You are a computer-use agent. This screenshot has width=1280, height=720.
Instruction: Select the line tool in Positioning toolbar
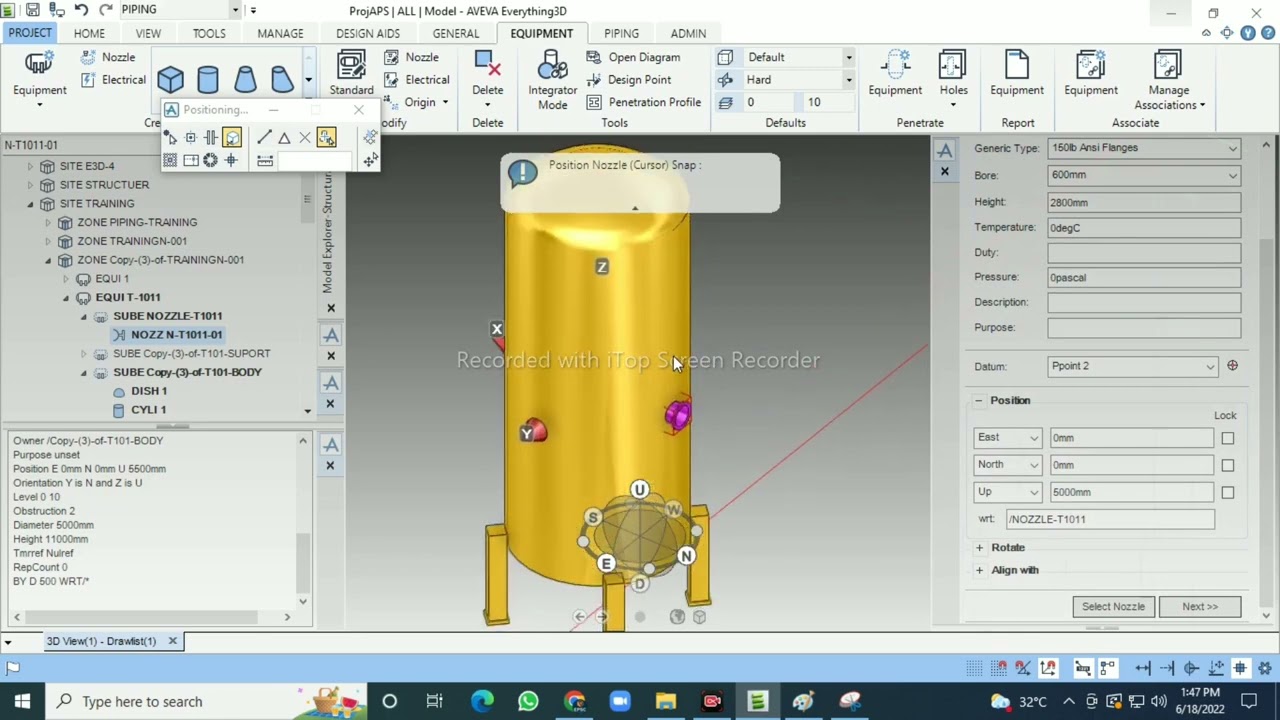tap(264, 137)
